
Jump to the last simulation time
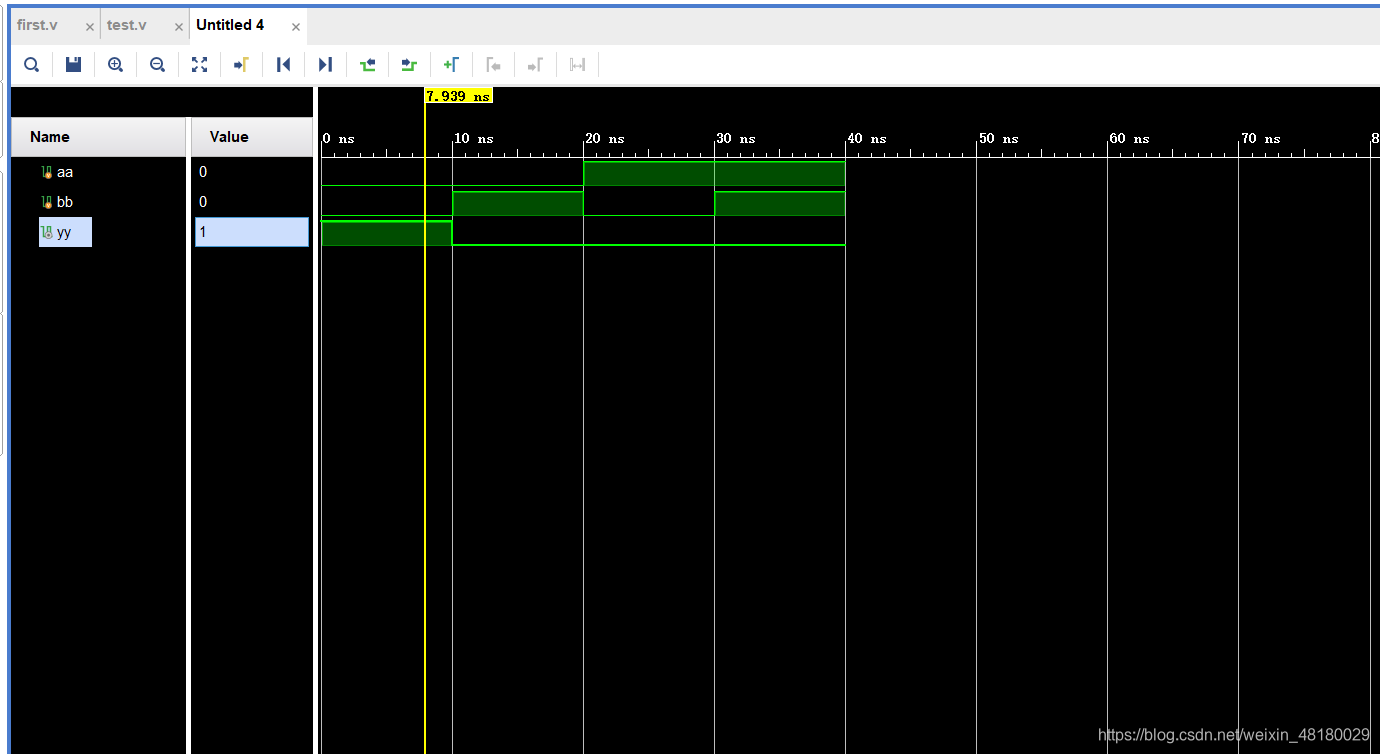point(325,65)
